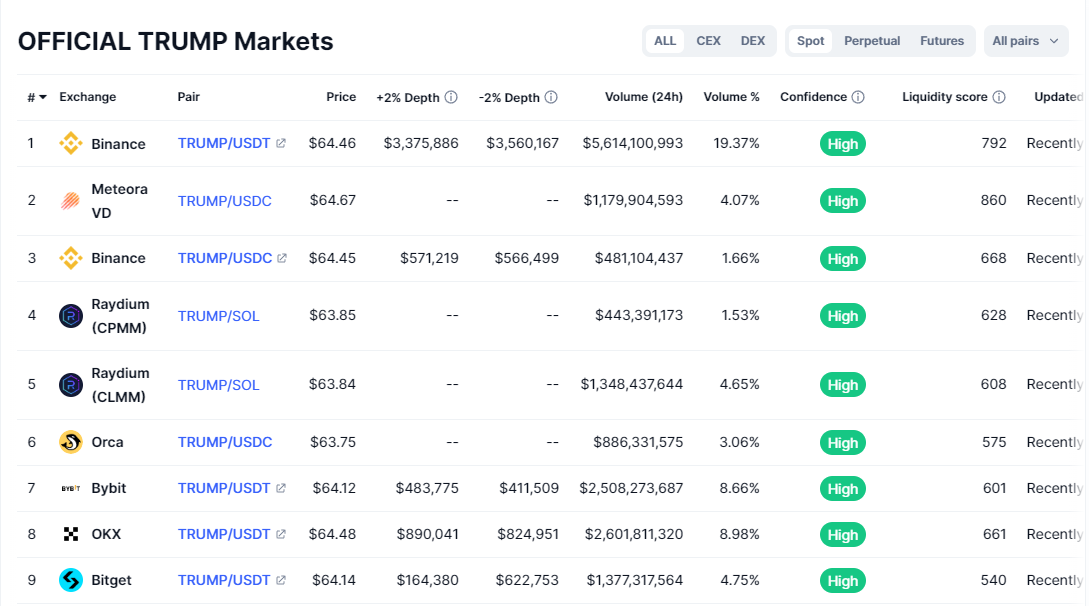Image resolution: width=1089 pixels, height=606 pixels.
Task: Sort by the Pair column header
Action: 188,96
